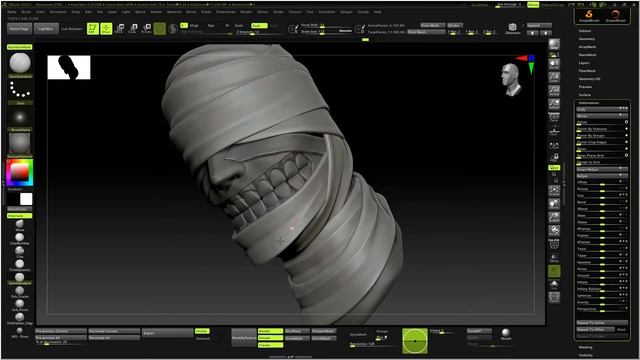Select the EraserBrush tool
This screenshot has width=640, height=360.
[616, 16]
